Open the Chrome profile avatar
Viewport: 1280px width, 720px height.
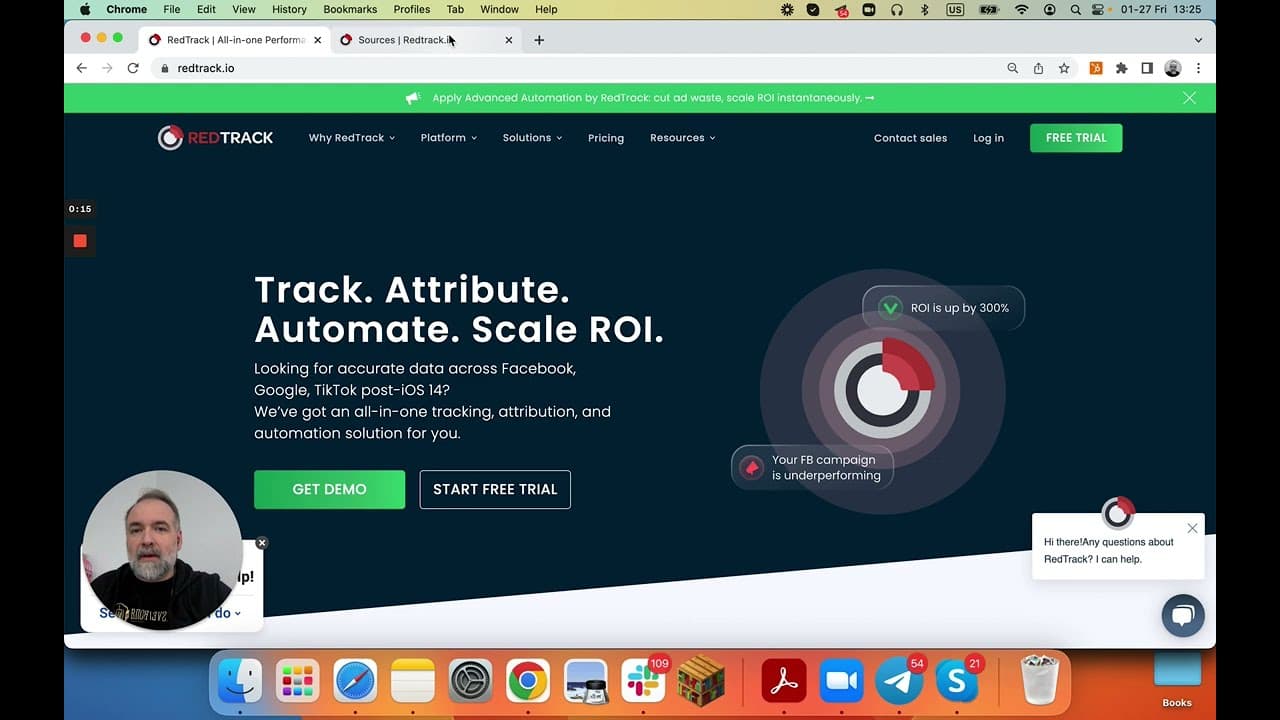(x=1173, y=68)
